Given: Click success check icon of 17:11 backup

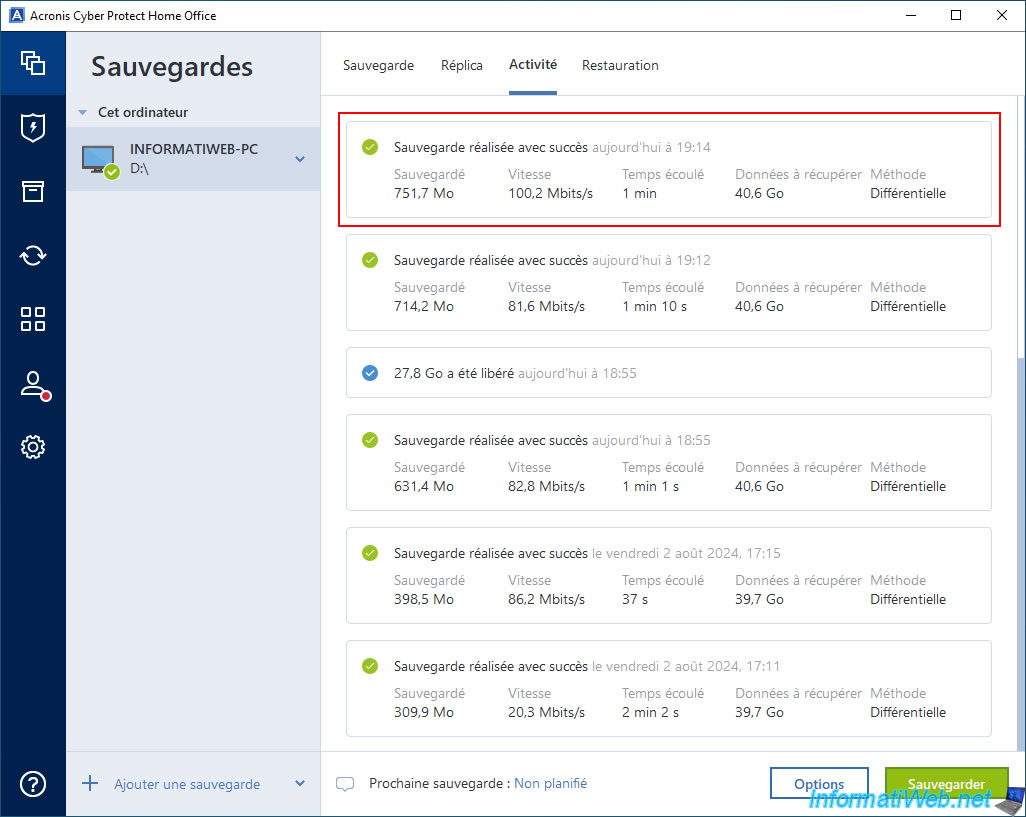Looking at the screenshot, I should (x=370, y=667).
